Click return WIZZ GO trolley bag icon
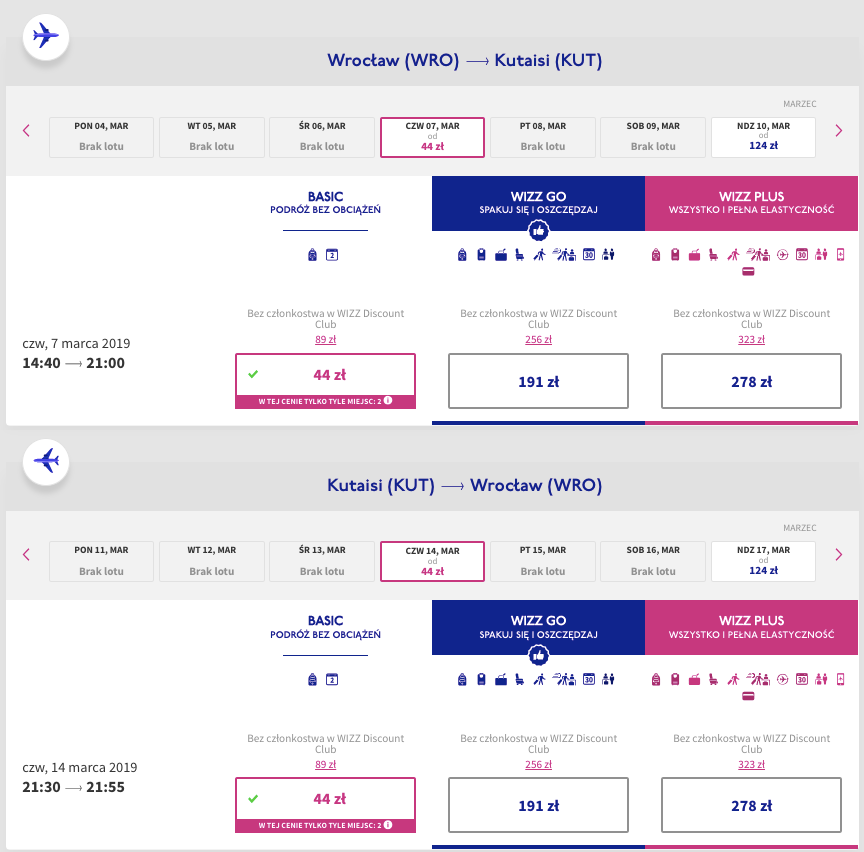 tap(481, 680)
